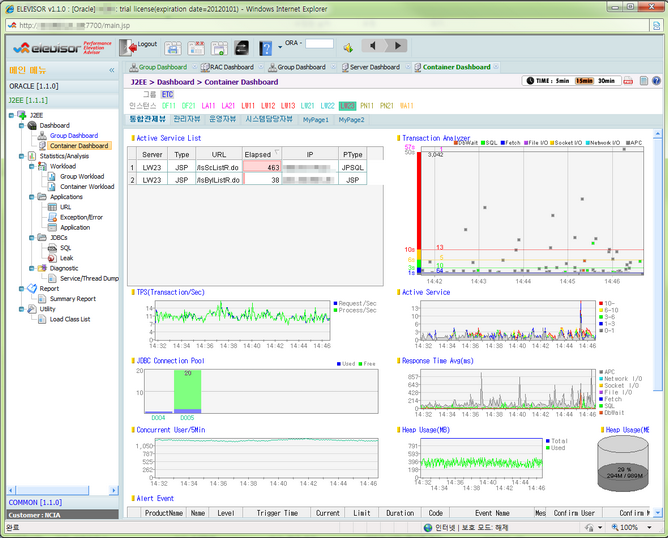Click the Statistics/Analysis chart icon

click(32, 156)
